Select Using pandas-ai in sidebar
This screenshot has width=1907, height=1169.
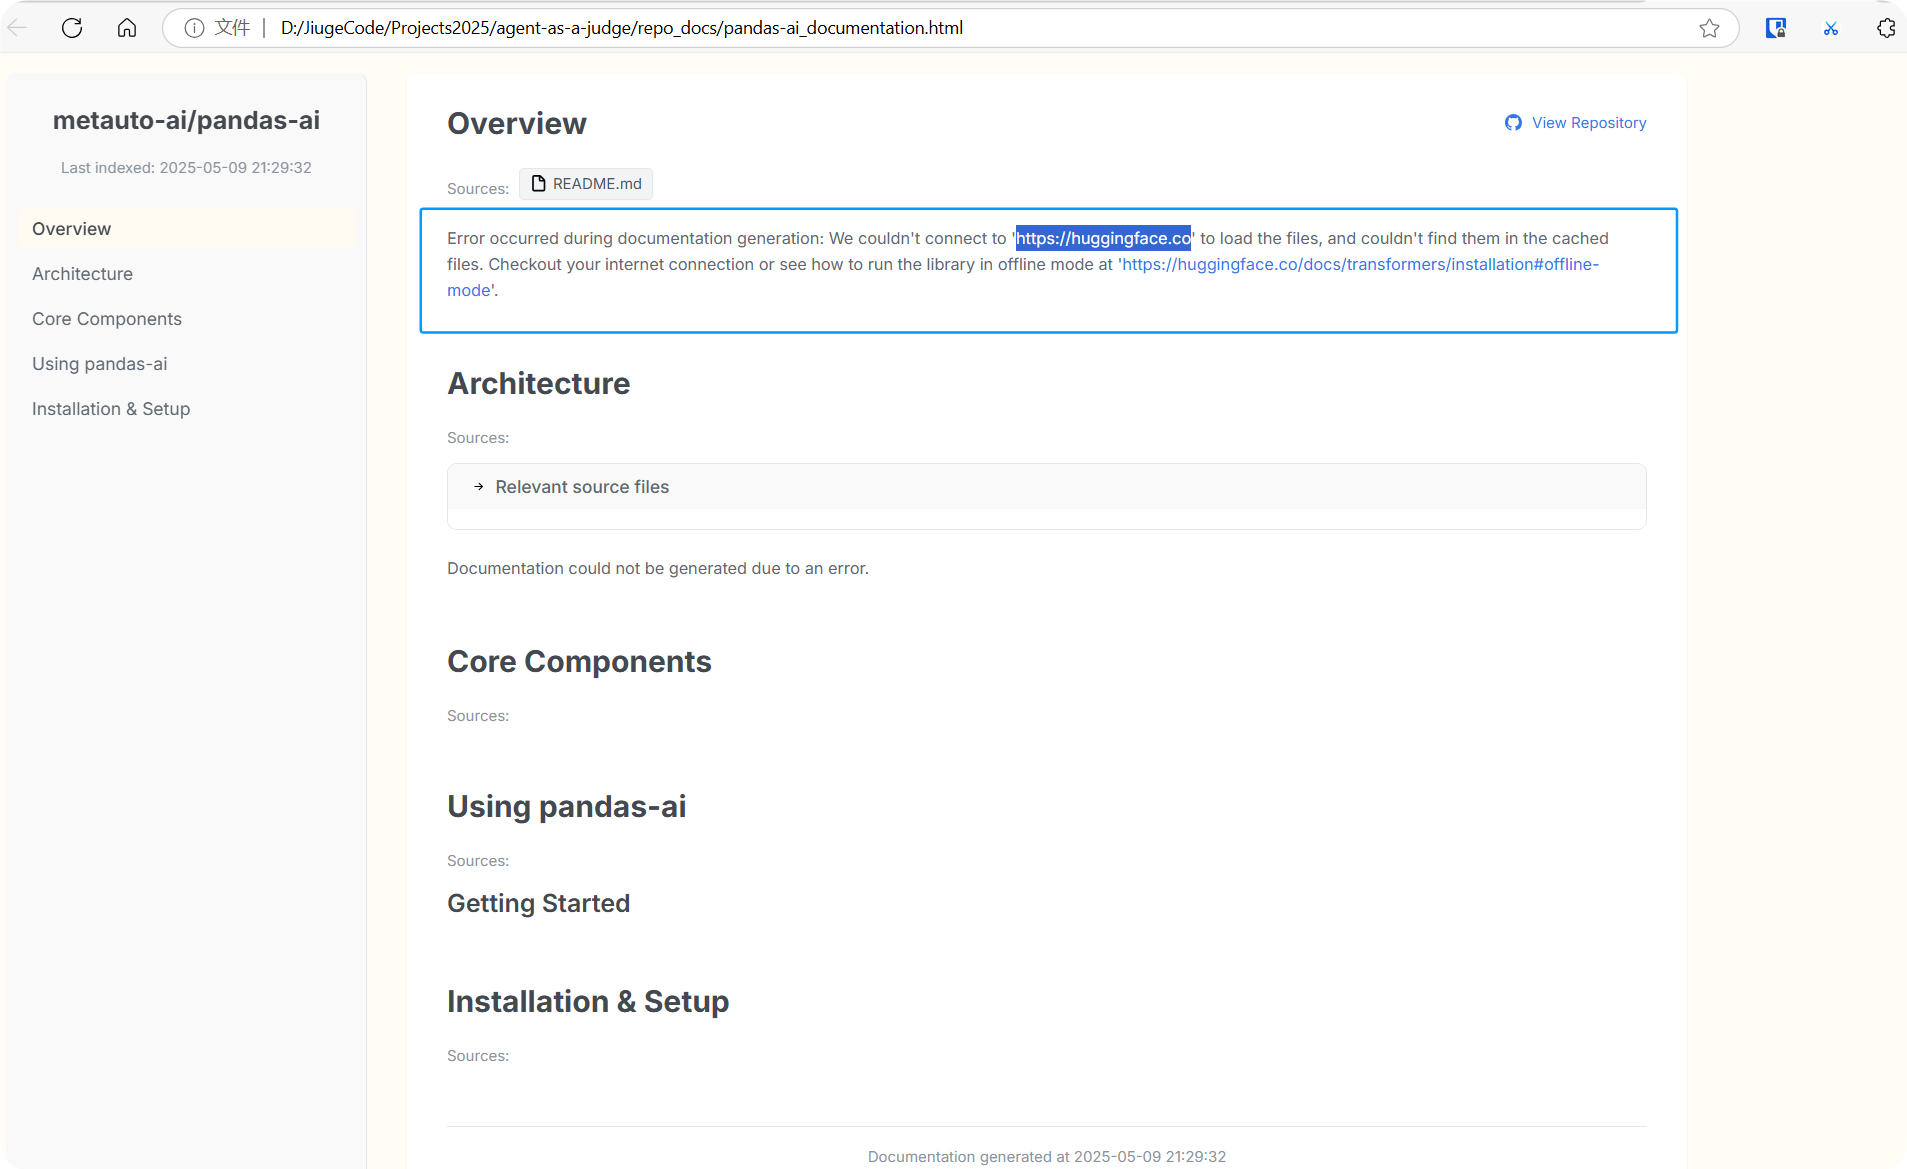(x=187, y=364)
